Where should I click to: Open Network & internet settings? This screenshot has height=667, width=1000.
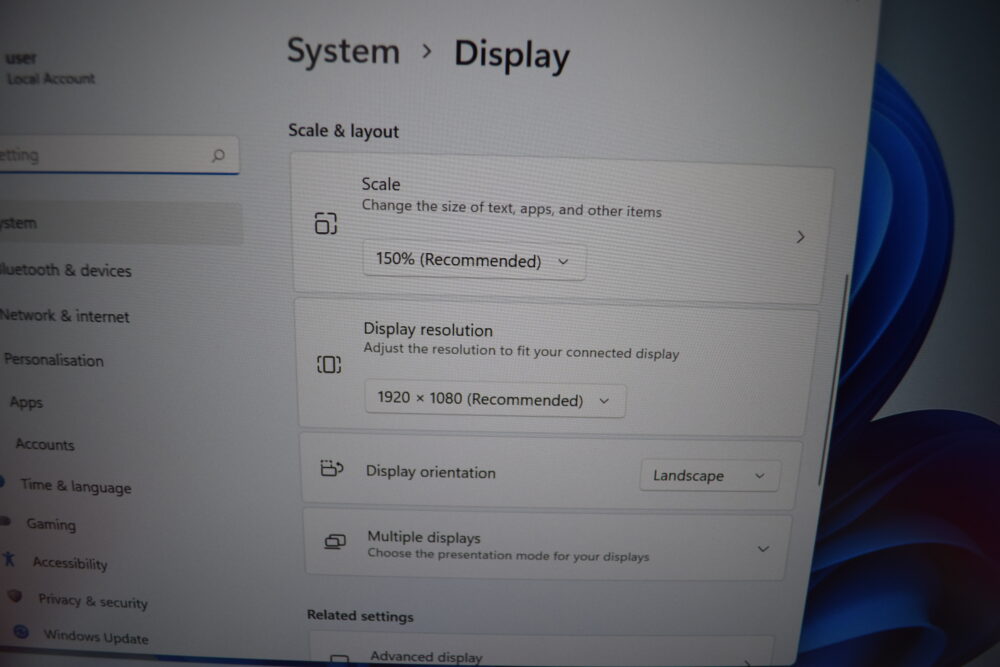pos(64,316)
